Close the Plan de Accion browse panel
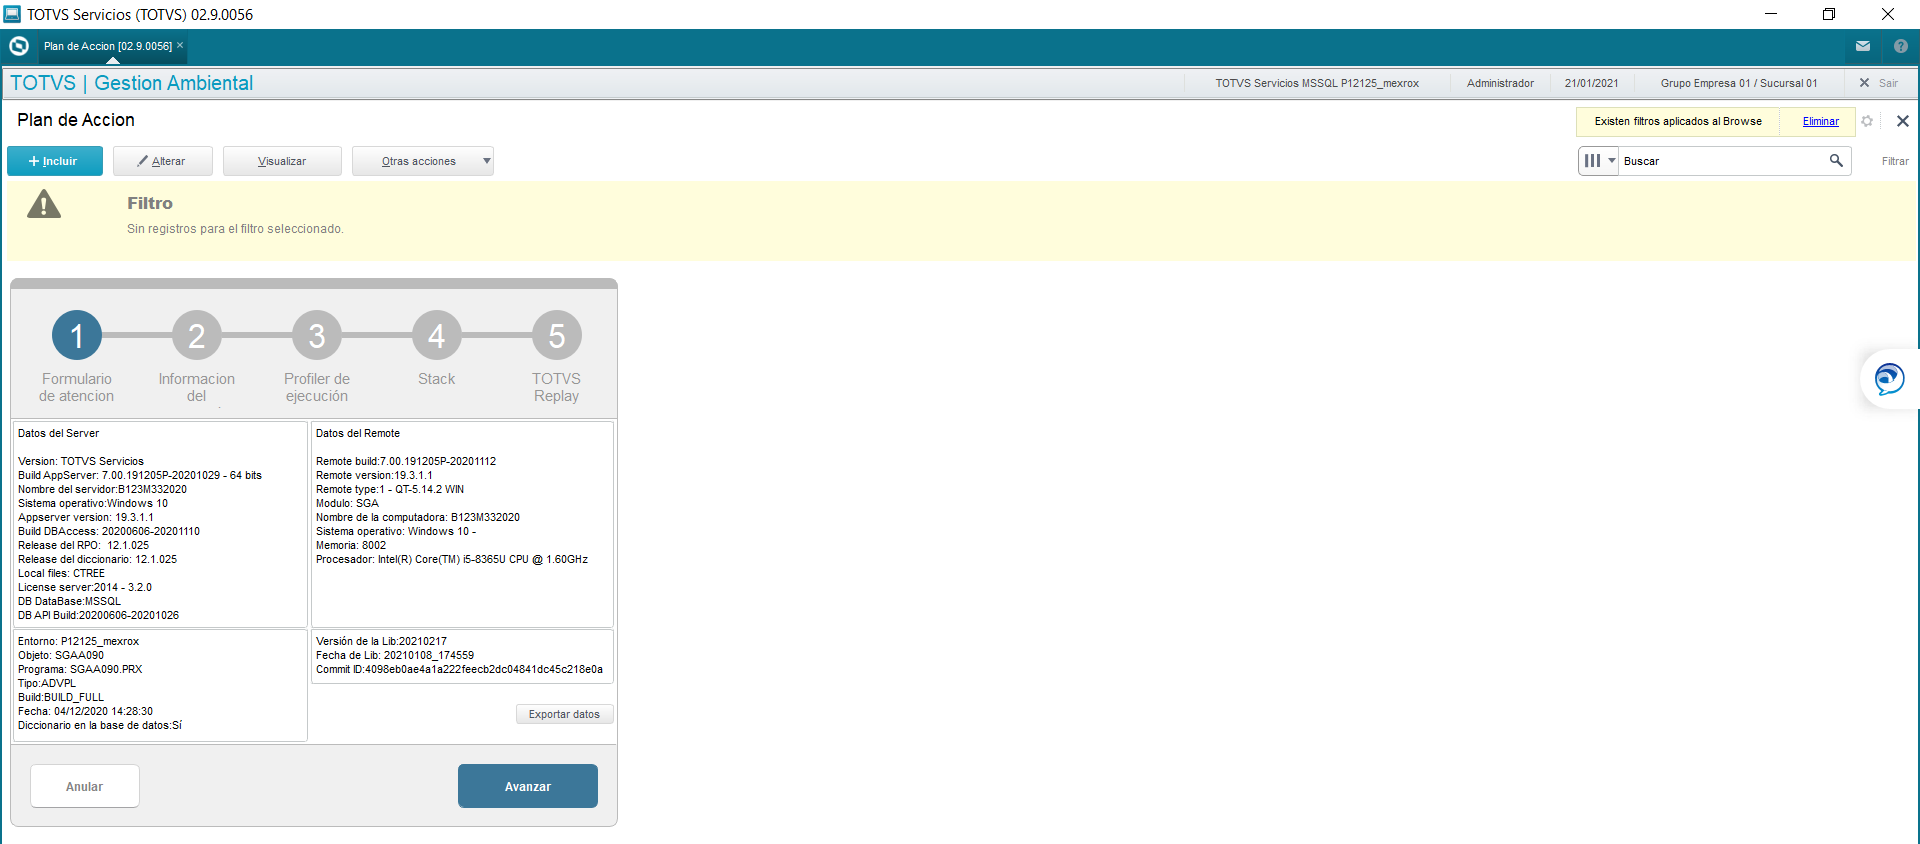 1903,121
